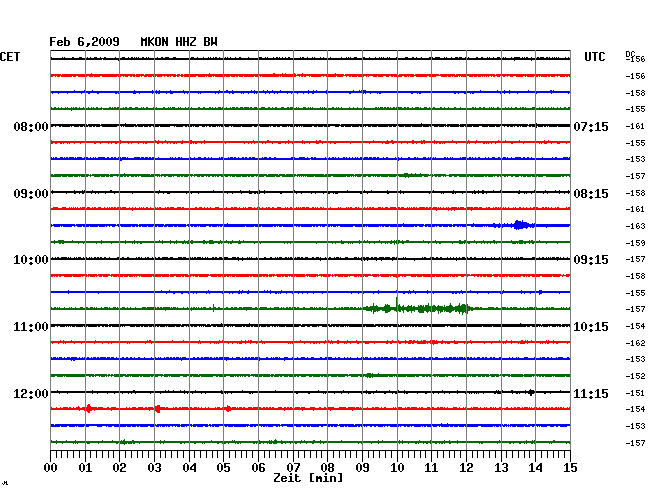Click the "15" minute axis label
The image size is (650, 494).
click(570, 467)
